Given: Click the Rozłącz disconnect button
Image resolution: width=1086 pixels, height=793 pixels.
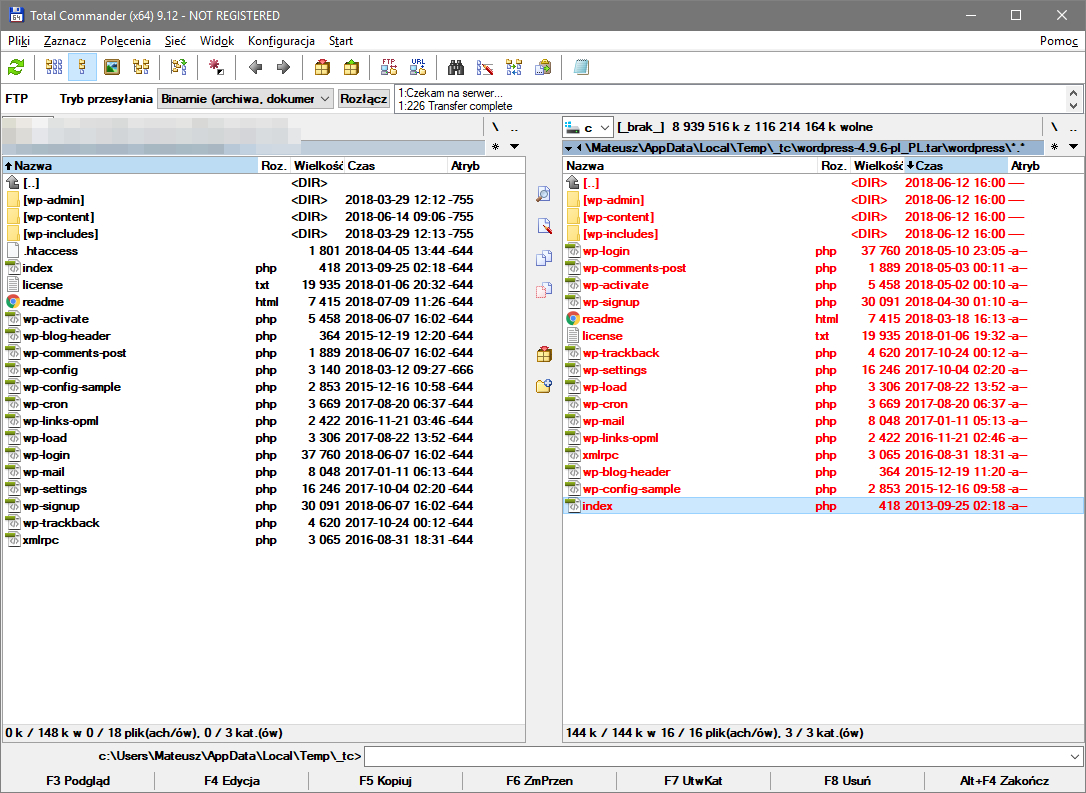Looking at the screenshot, I should [x=364, y=98].
